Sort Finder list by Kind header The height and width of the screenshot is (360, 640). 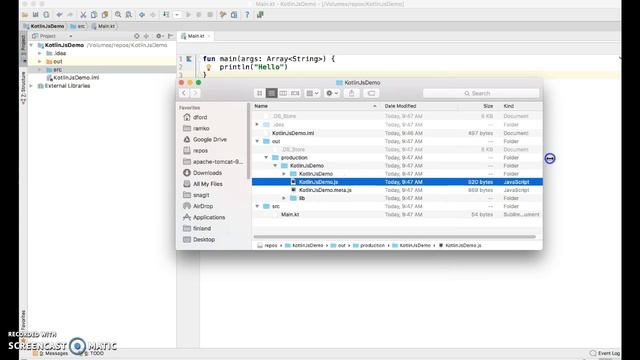point(521,106)
